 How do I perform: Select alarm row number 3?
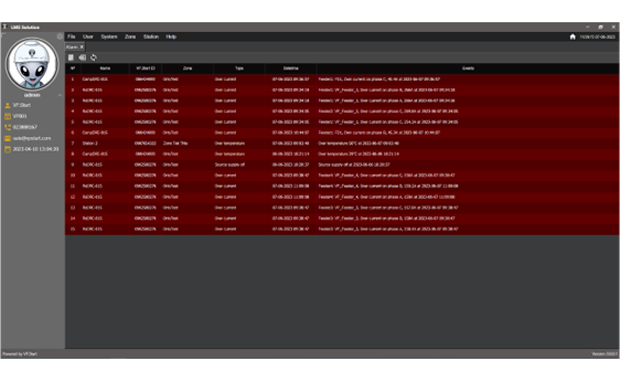pyautogui.click(x=342, y=100)
